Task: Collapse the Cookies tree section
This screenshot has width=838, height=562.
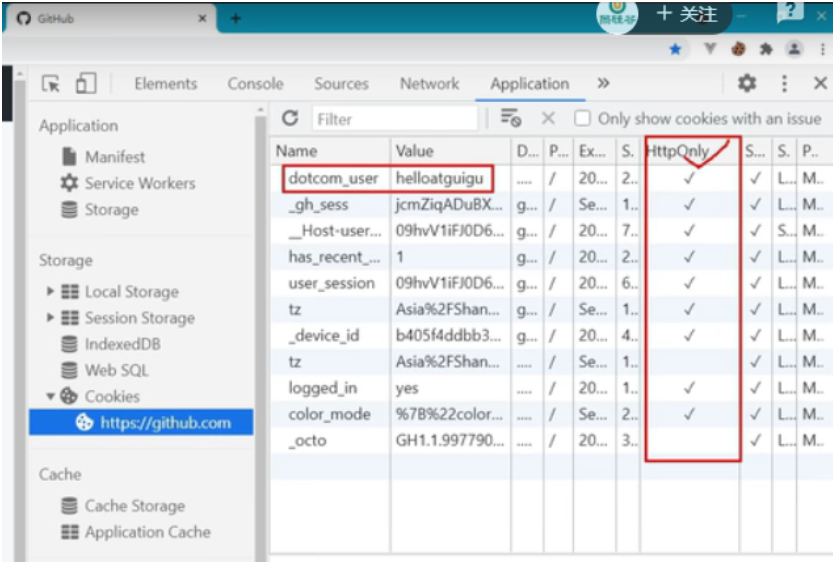Action: pos(51,396)
